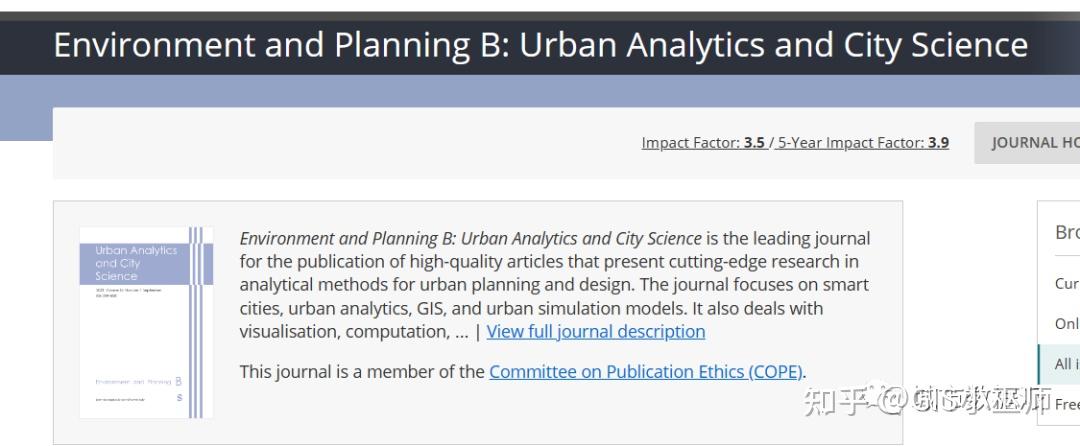The width and height of the screenshot is (1080, 446).
Task: Visit Committee on Publication Ethics (COPE) link
Action: [x=645, y=371]
